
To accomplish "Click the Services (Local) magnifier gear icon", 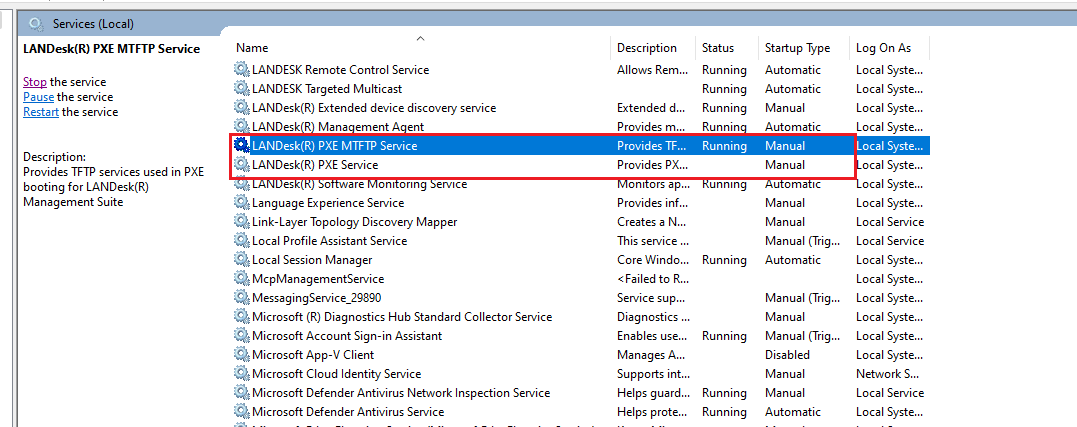I will click(x=37, y=24).
